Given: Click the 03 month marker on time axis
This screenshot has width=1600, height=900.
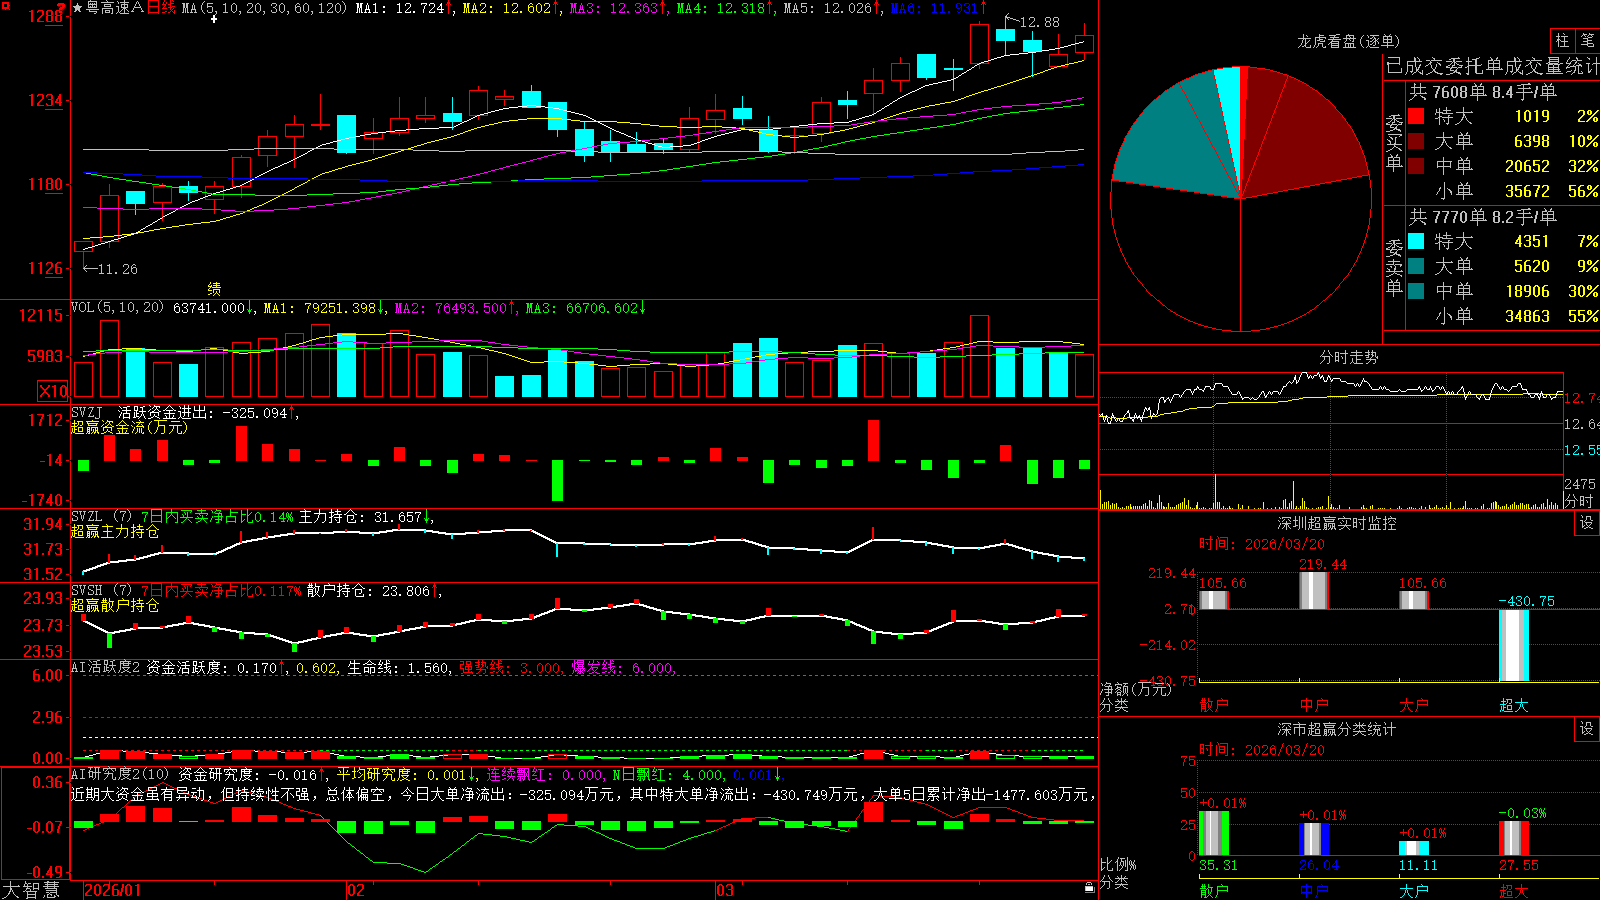Looking at the screenshot, I should point(725,890).
